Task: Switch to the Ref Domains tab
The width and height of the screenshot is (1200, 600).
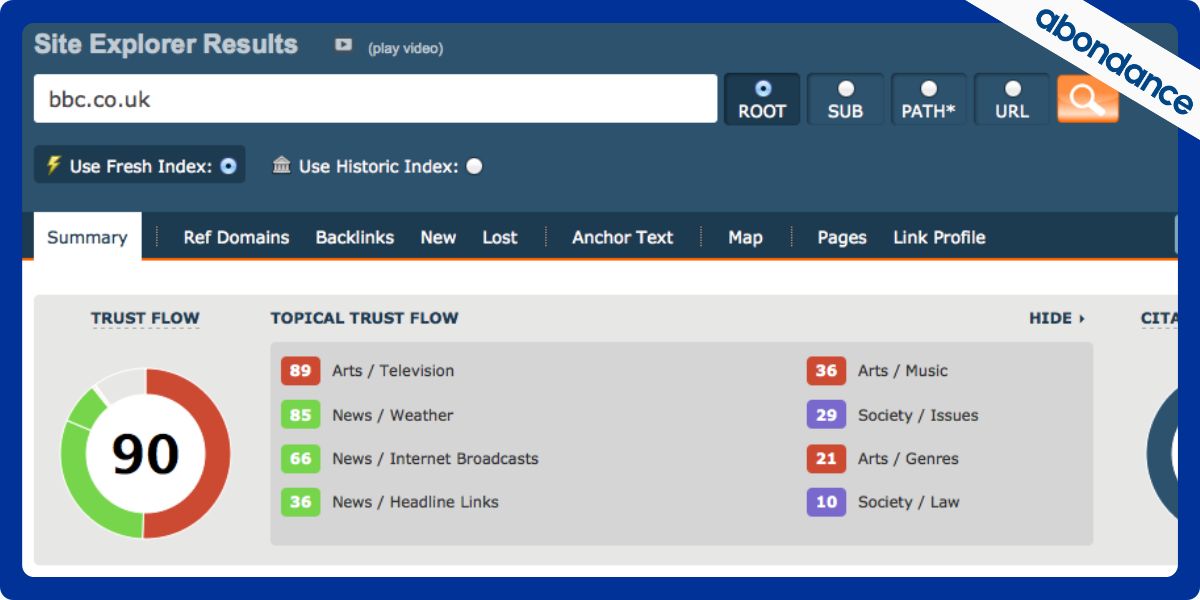Action: tap(236, 237)
